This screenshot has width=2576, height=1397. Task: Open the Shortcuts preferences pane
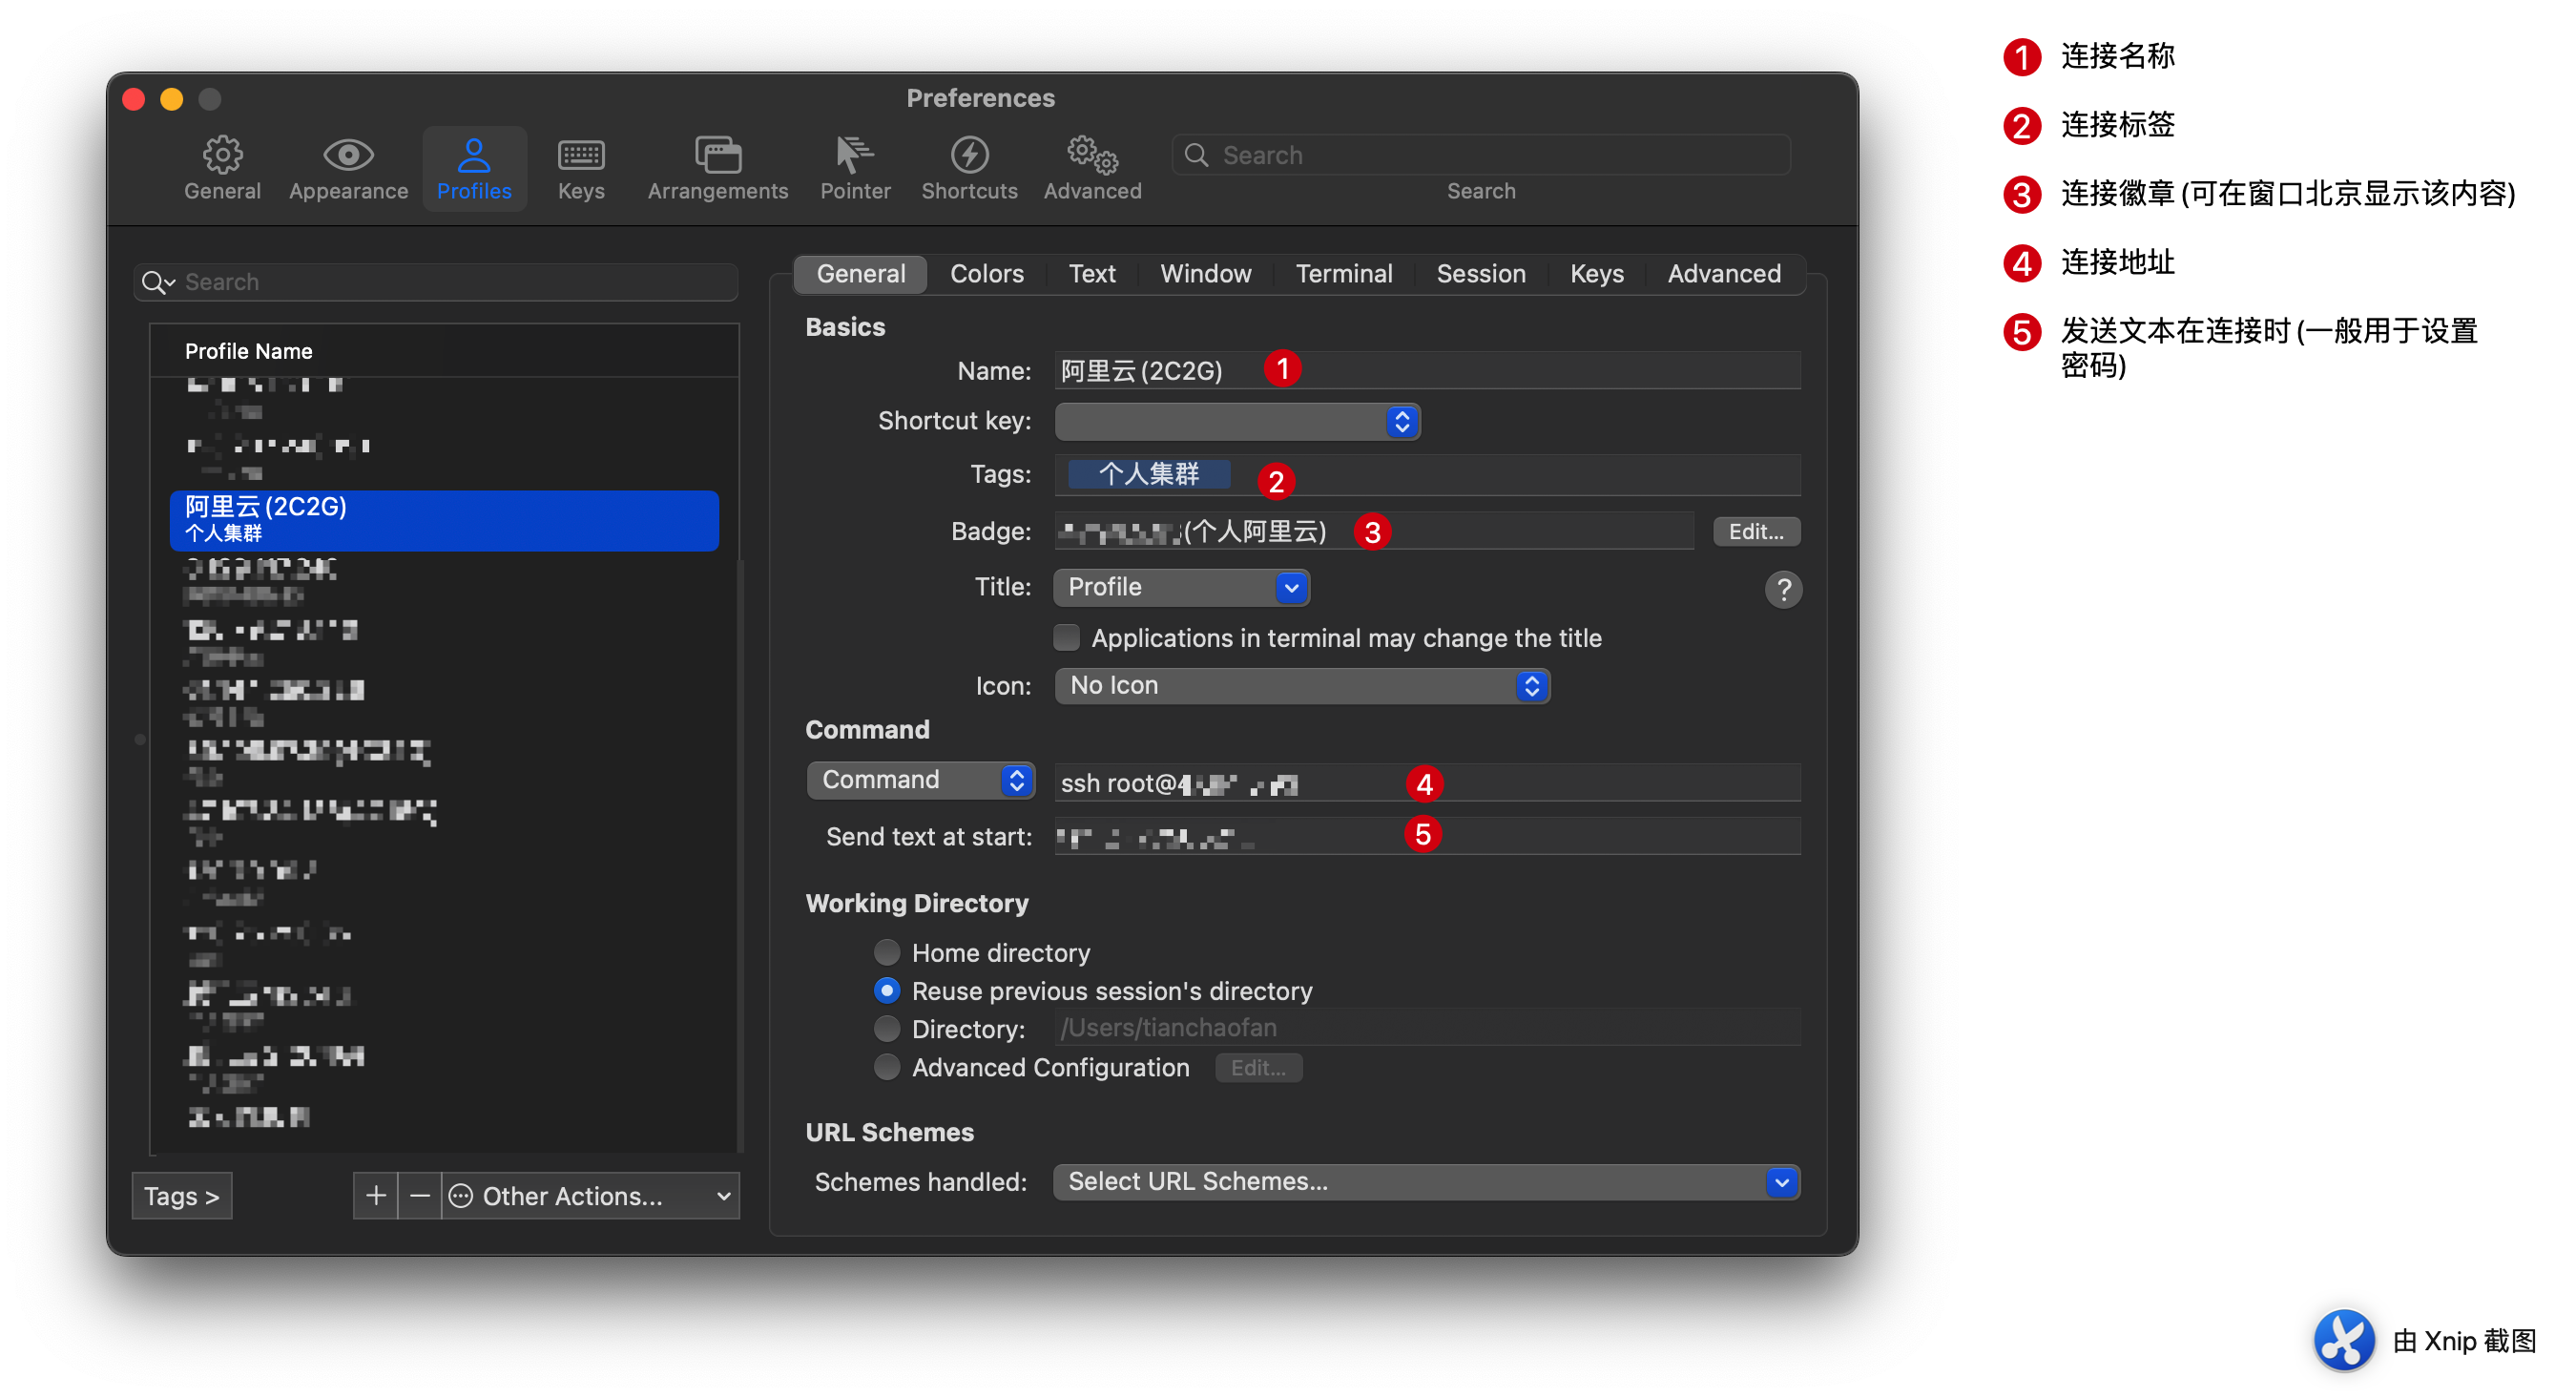point(969,168)
